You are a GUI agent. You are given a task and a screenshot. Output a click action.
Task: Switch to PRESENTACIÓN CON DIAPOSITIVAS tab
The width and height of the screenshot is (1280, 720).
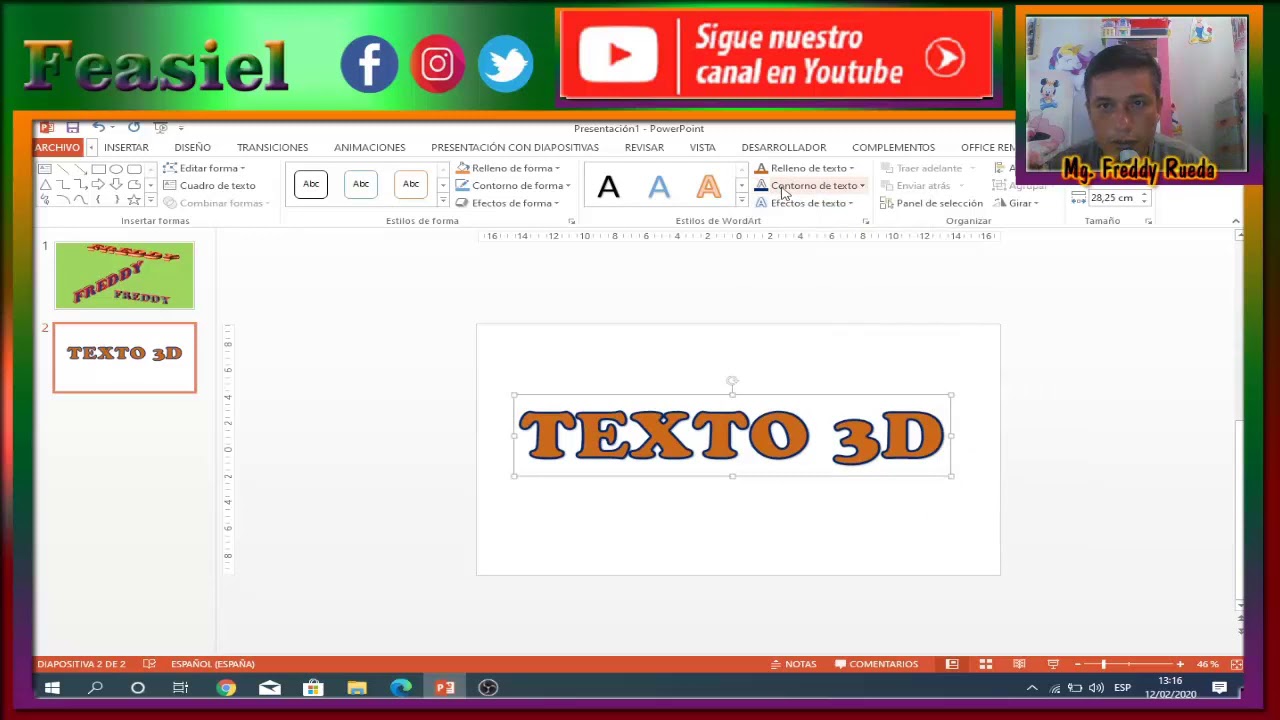(x=515, y=147)
